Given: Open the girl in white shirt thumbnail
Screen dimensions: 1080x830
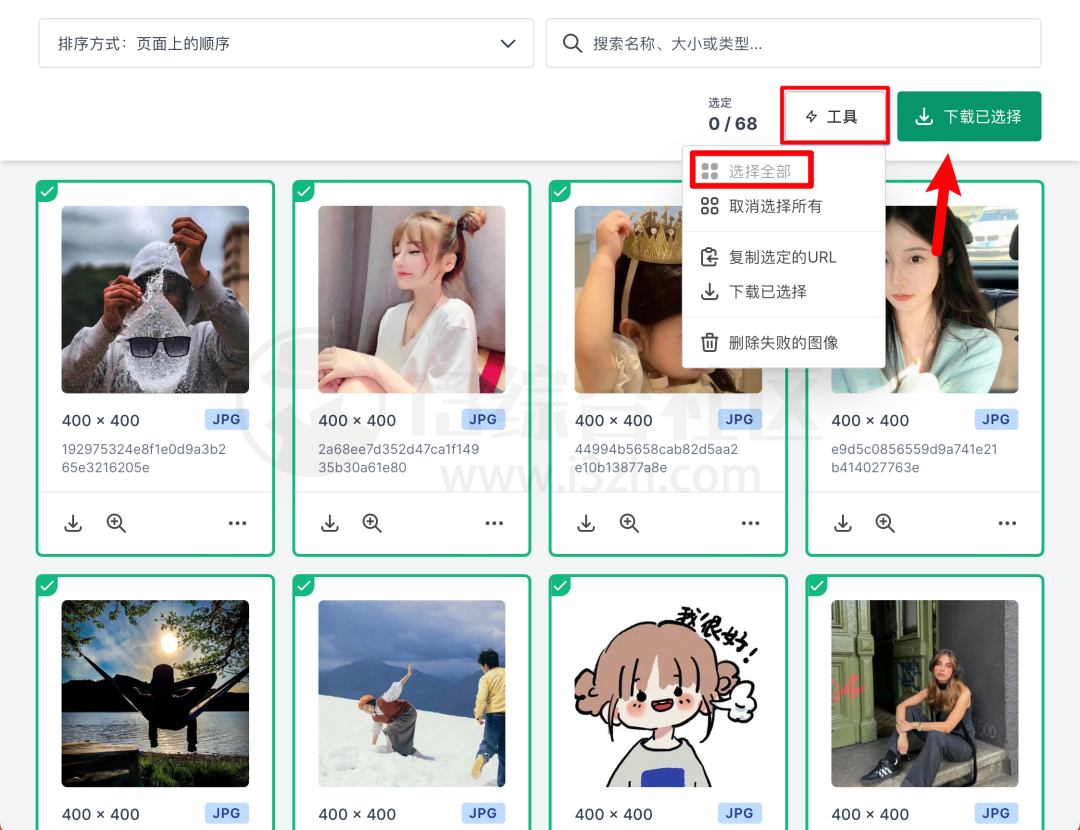Looking at the screenshot, I should click(x=412, y=300).
